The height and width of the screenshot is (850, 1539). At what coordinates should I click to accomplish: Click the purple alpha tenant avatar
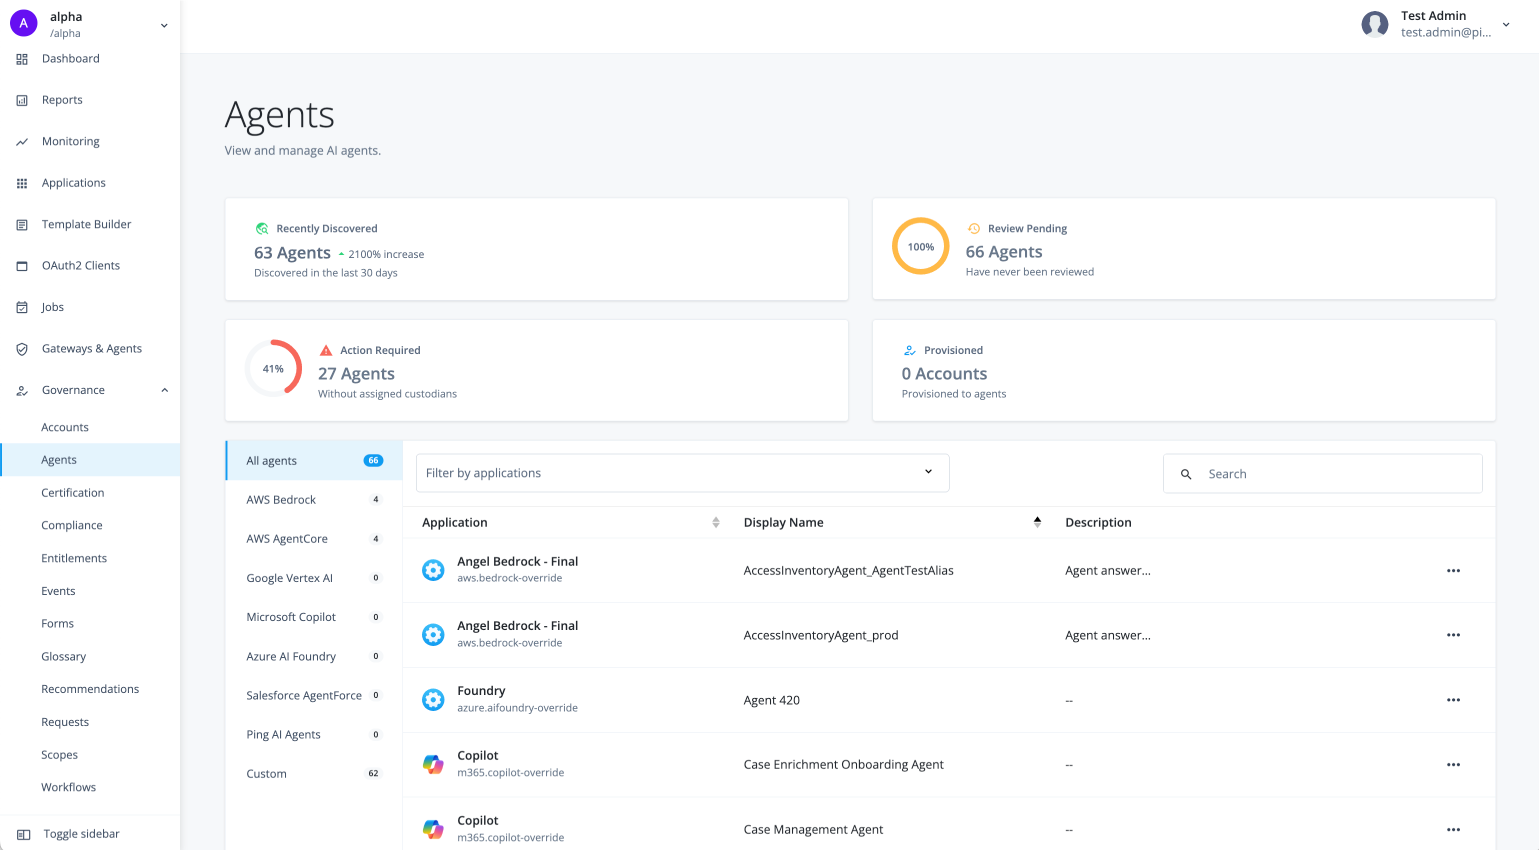24,23
